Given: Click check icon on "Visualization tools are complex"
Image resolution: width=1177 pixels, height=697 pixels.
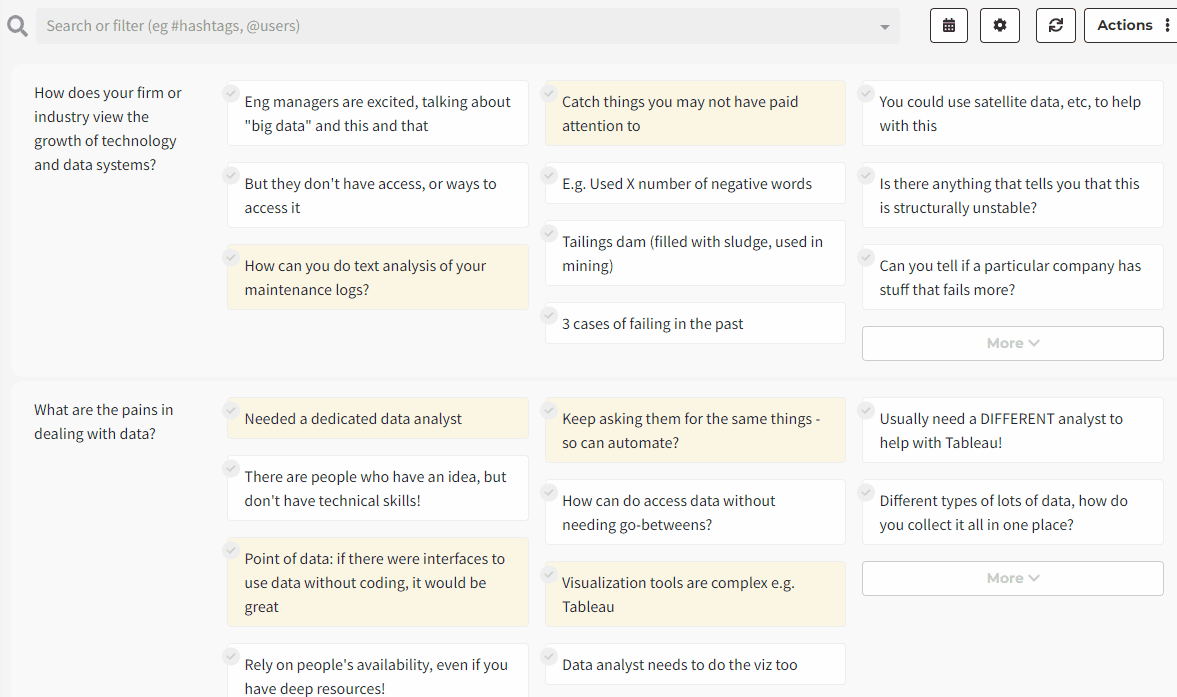Looking at the screenshot, I should [x=548, y=574].
